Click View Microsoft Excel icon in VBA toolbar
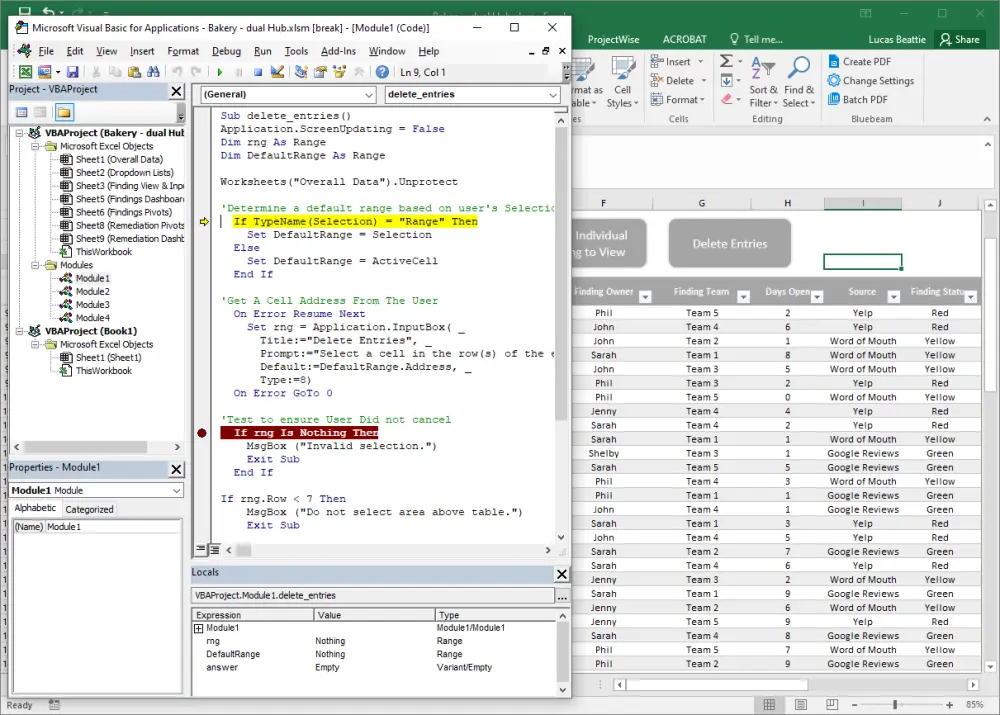 click(26, 72)
